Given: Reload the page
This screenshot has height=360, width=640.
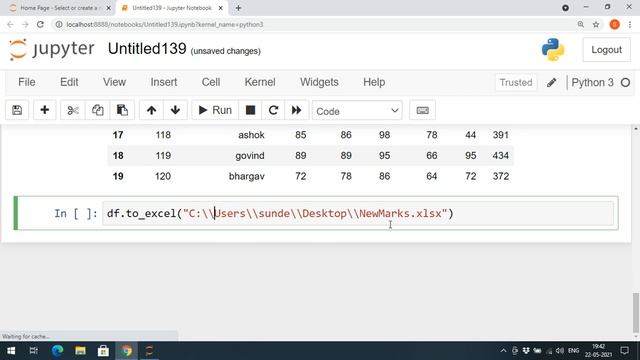Looking at the screenshot, I should [40, 24].
